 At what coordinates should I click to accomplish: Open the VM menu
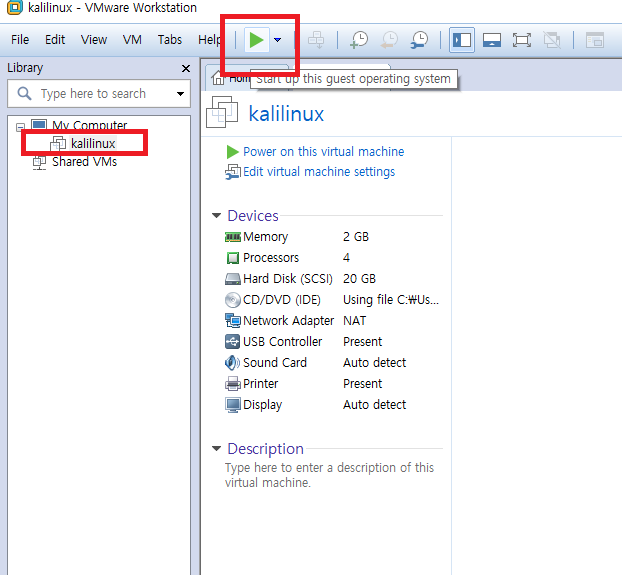click(x=132, y=40)
